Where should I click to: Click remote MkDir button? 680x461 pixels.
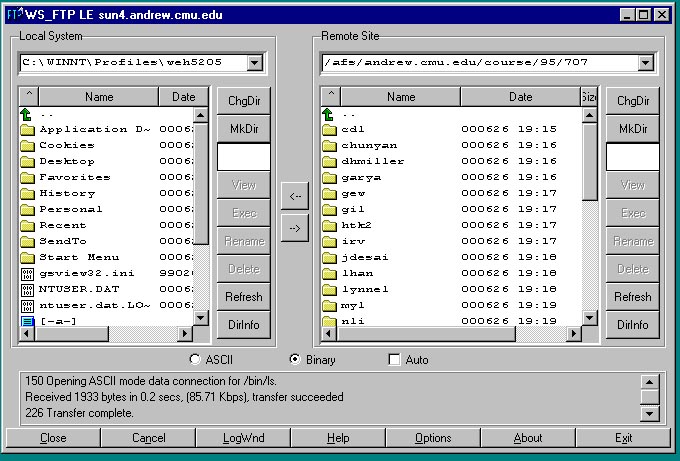click(633, 129)
